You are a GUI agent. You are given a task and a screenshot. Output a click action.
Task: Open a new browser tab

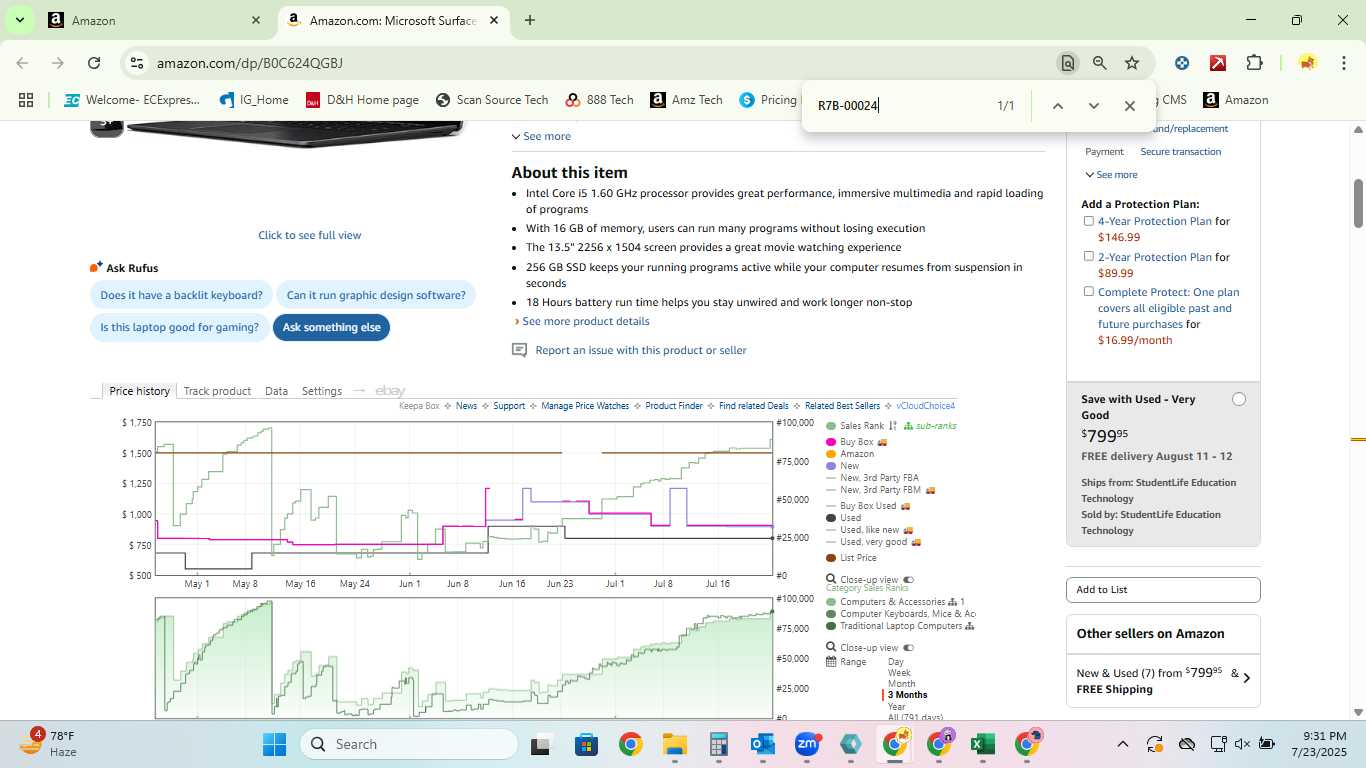point(530,20)
